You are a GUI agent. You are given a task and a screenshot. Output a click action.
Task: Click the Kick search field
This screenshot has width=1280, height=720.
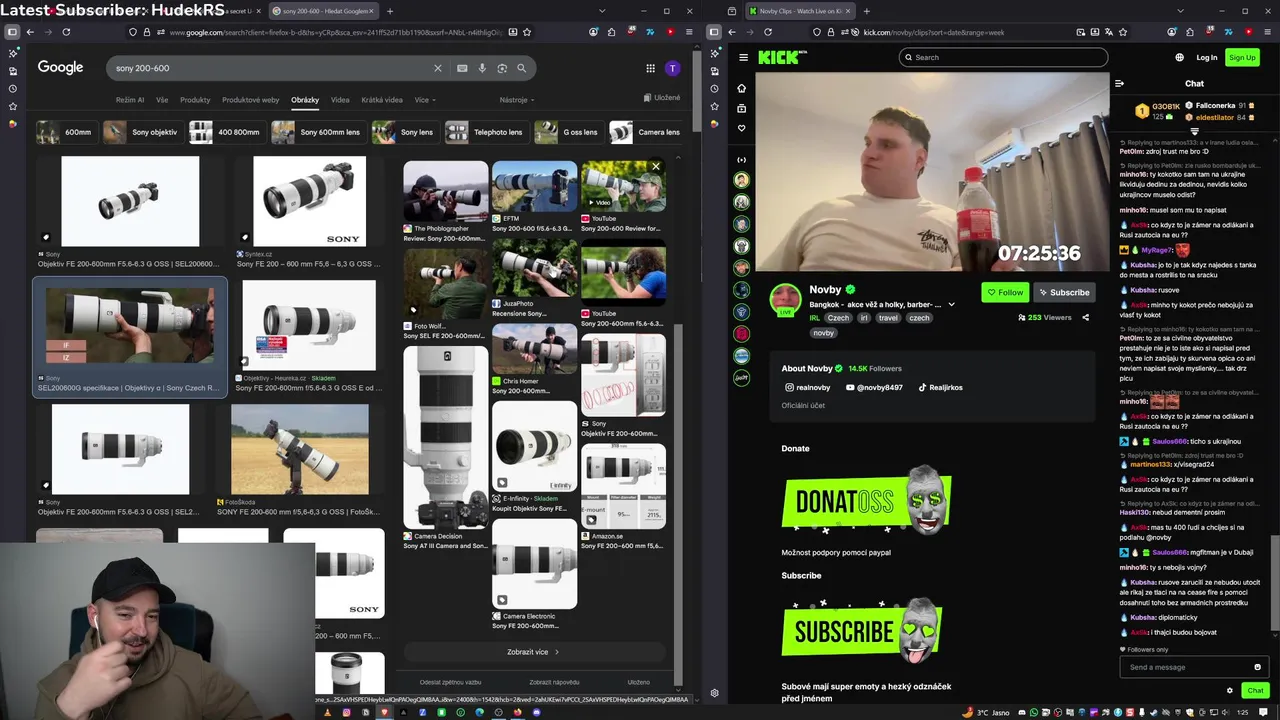1003,57
